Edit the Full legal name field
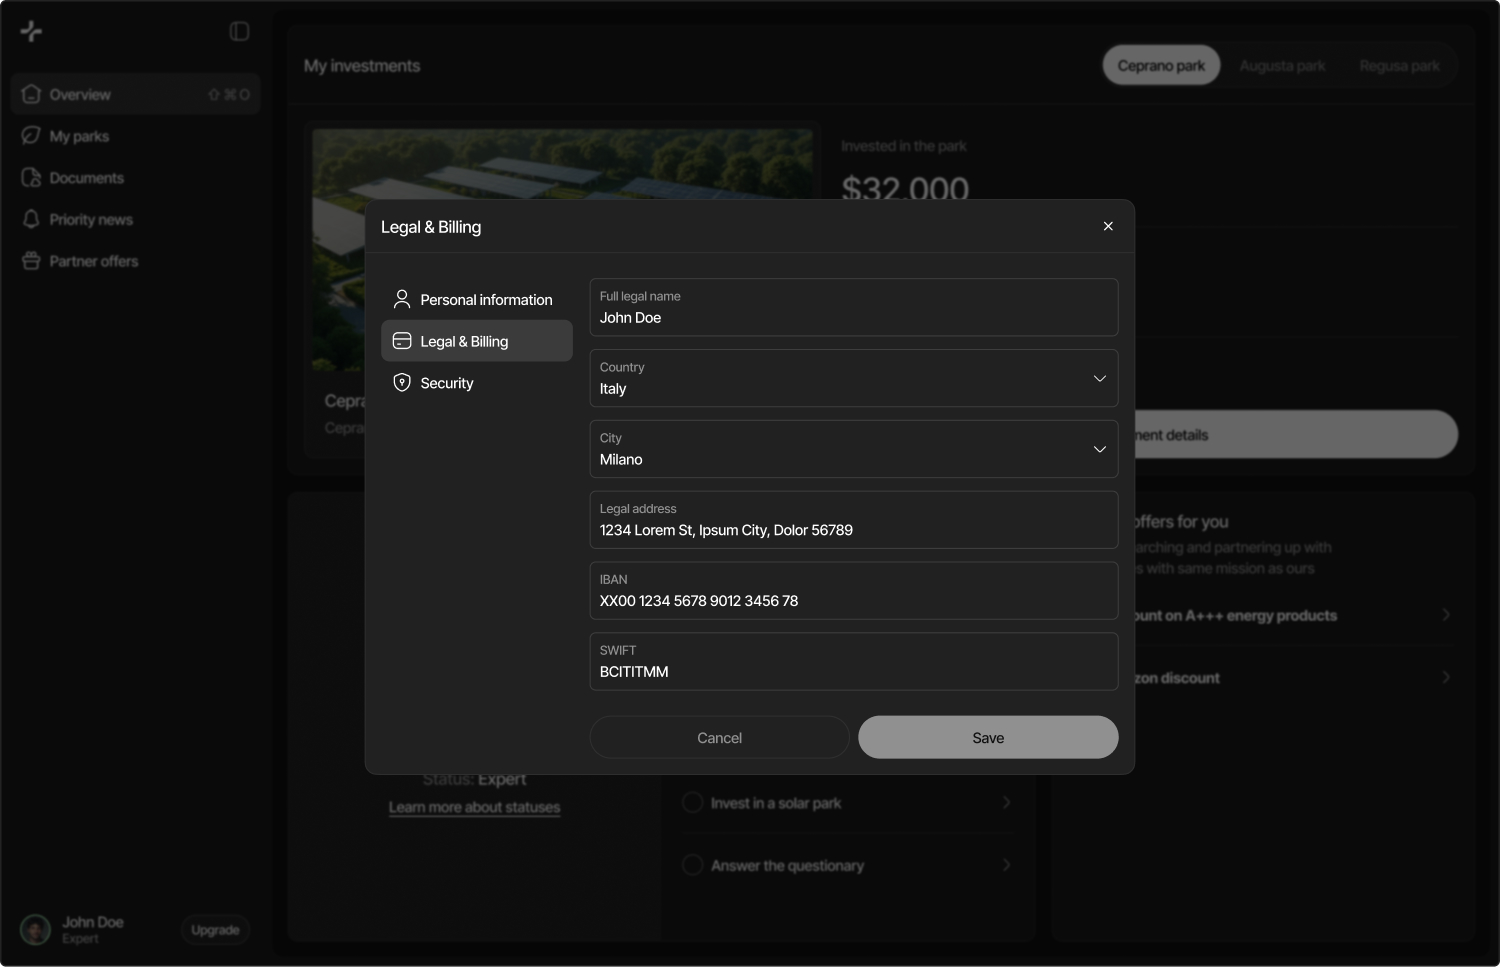 click(x=854, y=307)
